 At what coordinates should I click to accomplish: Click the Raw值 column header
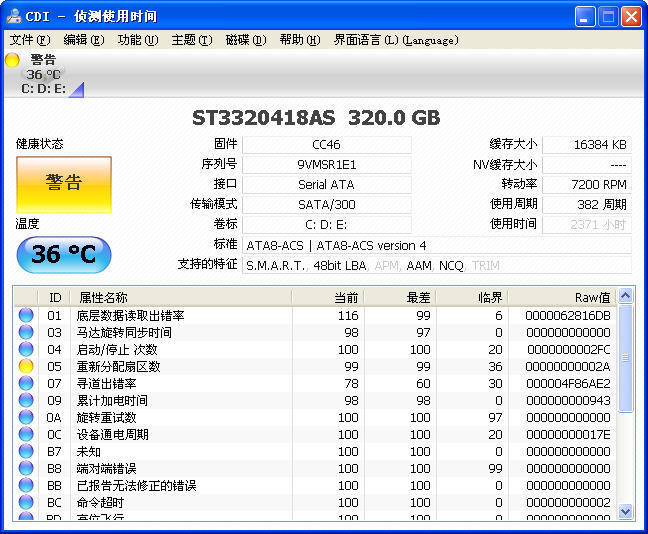[x=590, y=297]
